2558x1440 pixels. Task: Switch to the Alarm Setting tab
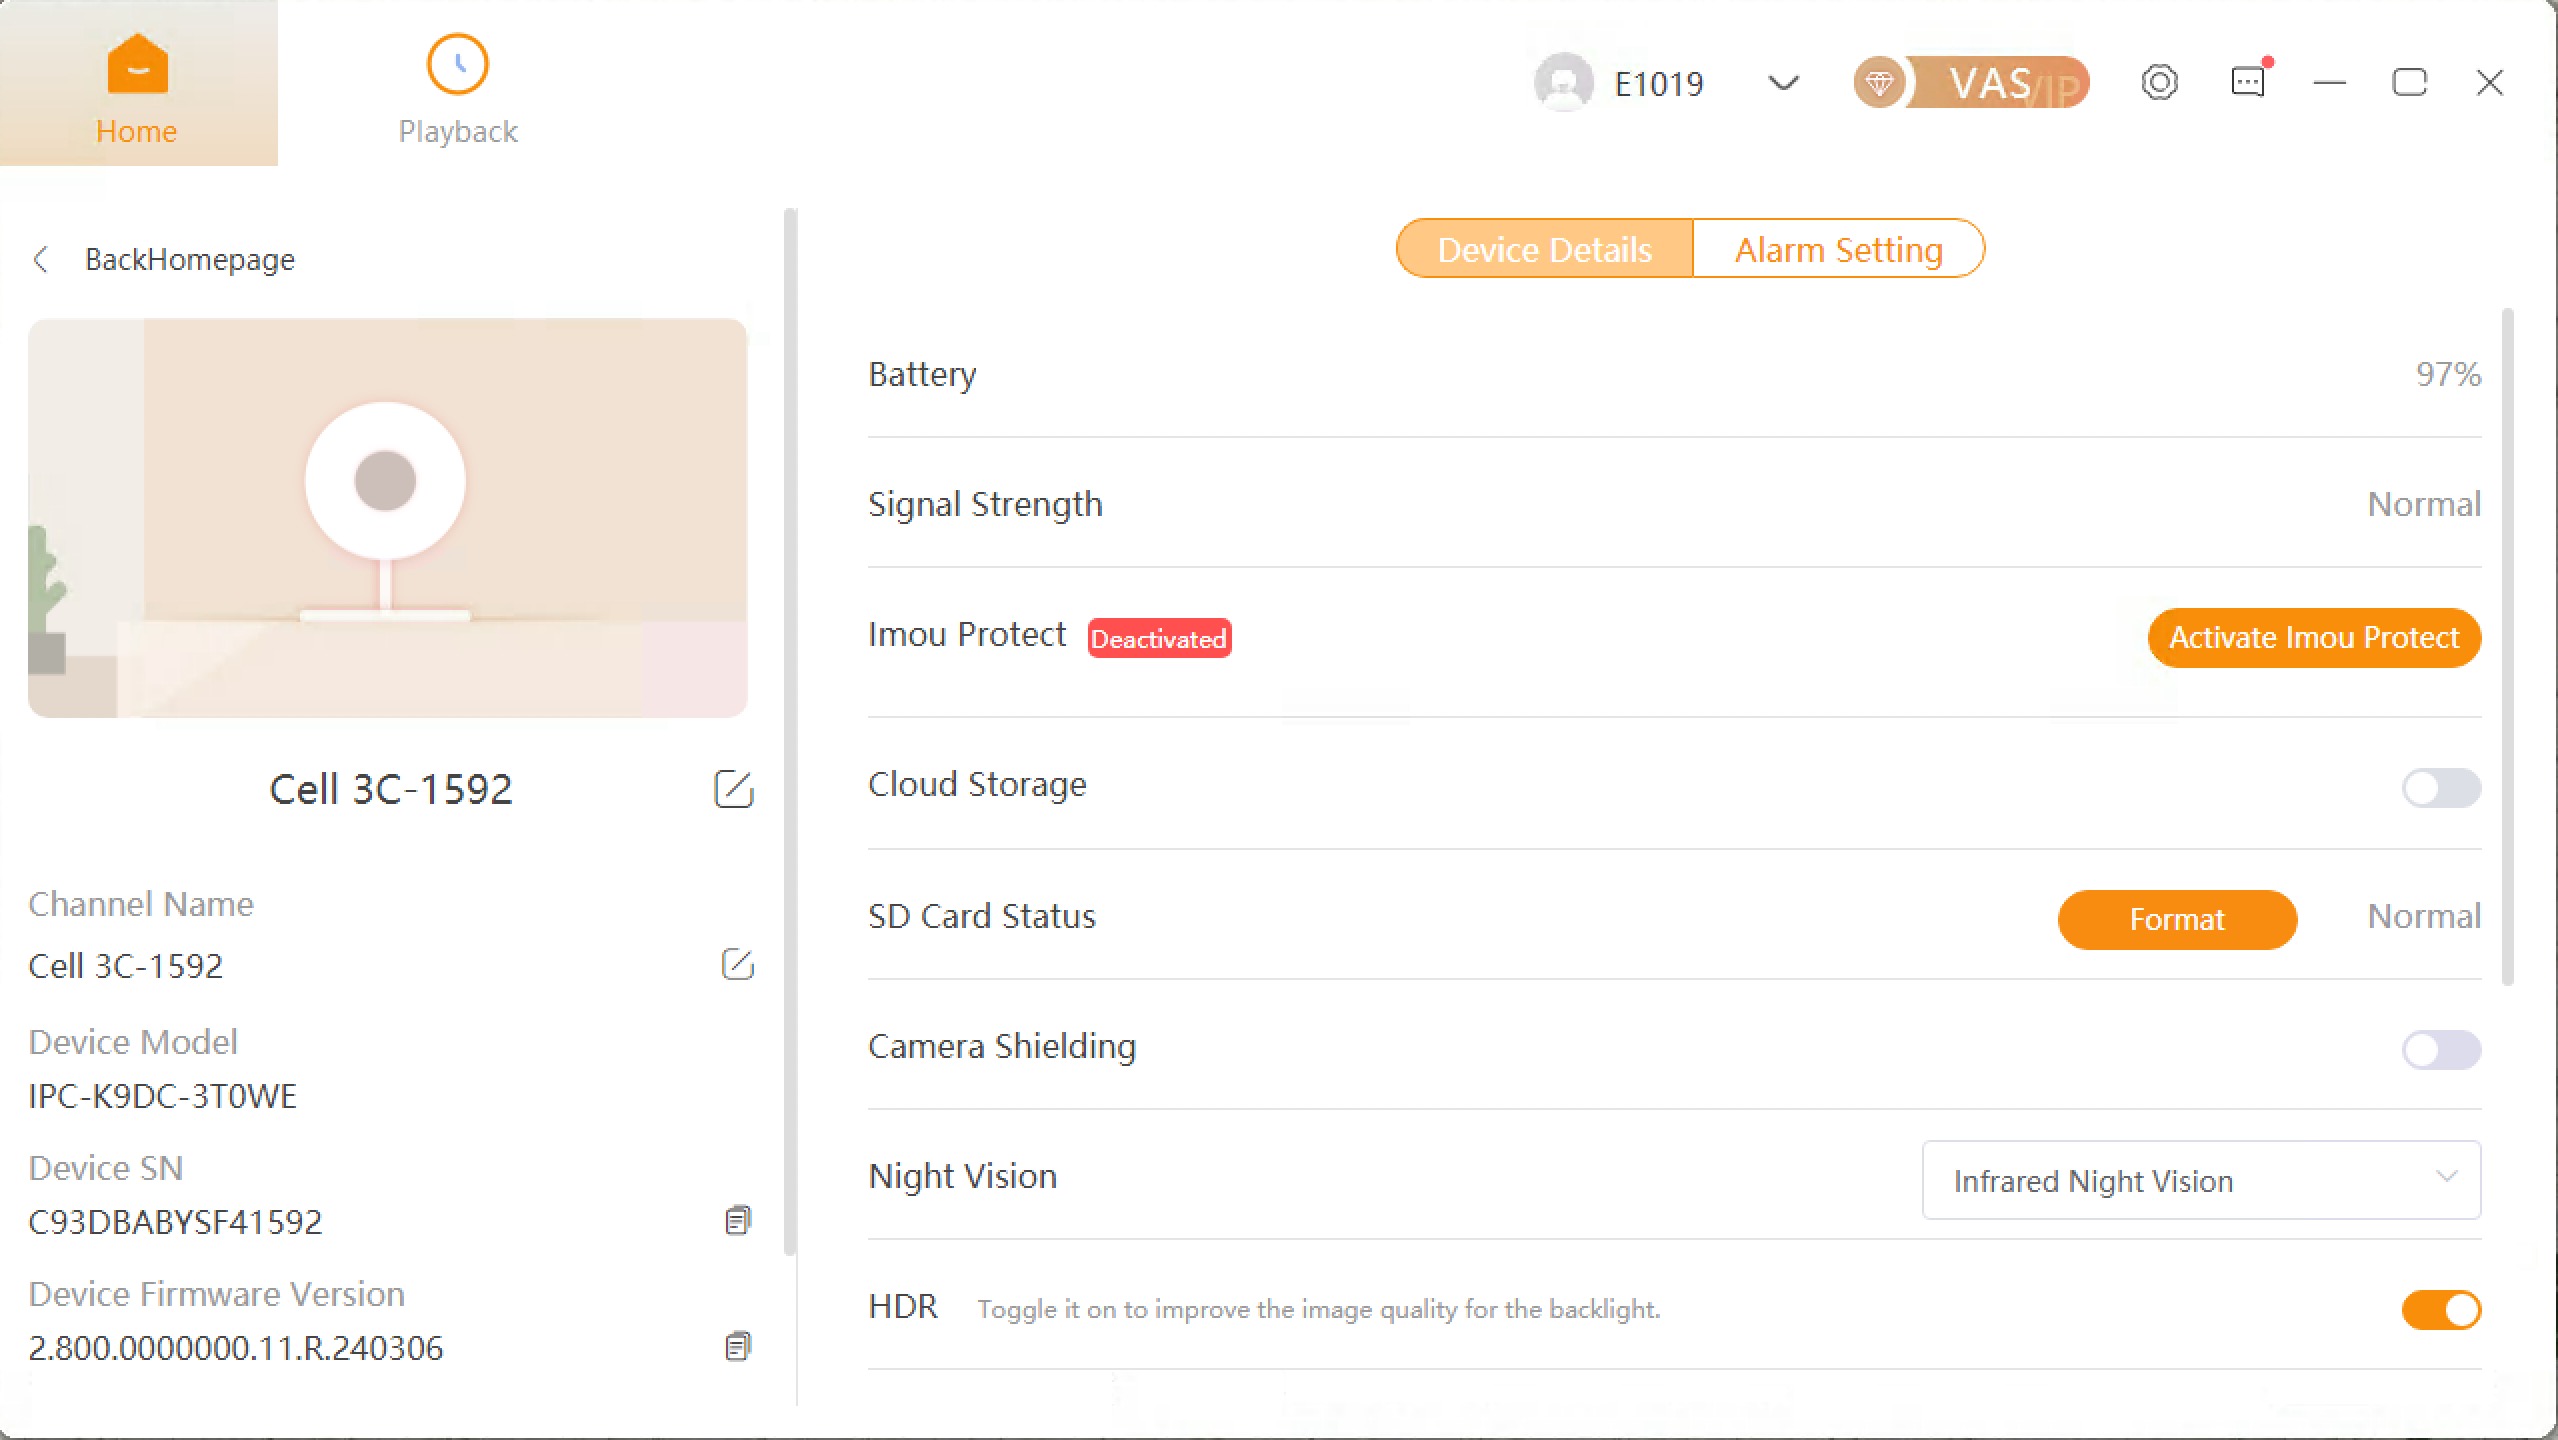(x=1838, y=249)
